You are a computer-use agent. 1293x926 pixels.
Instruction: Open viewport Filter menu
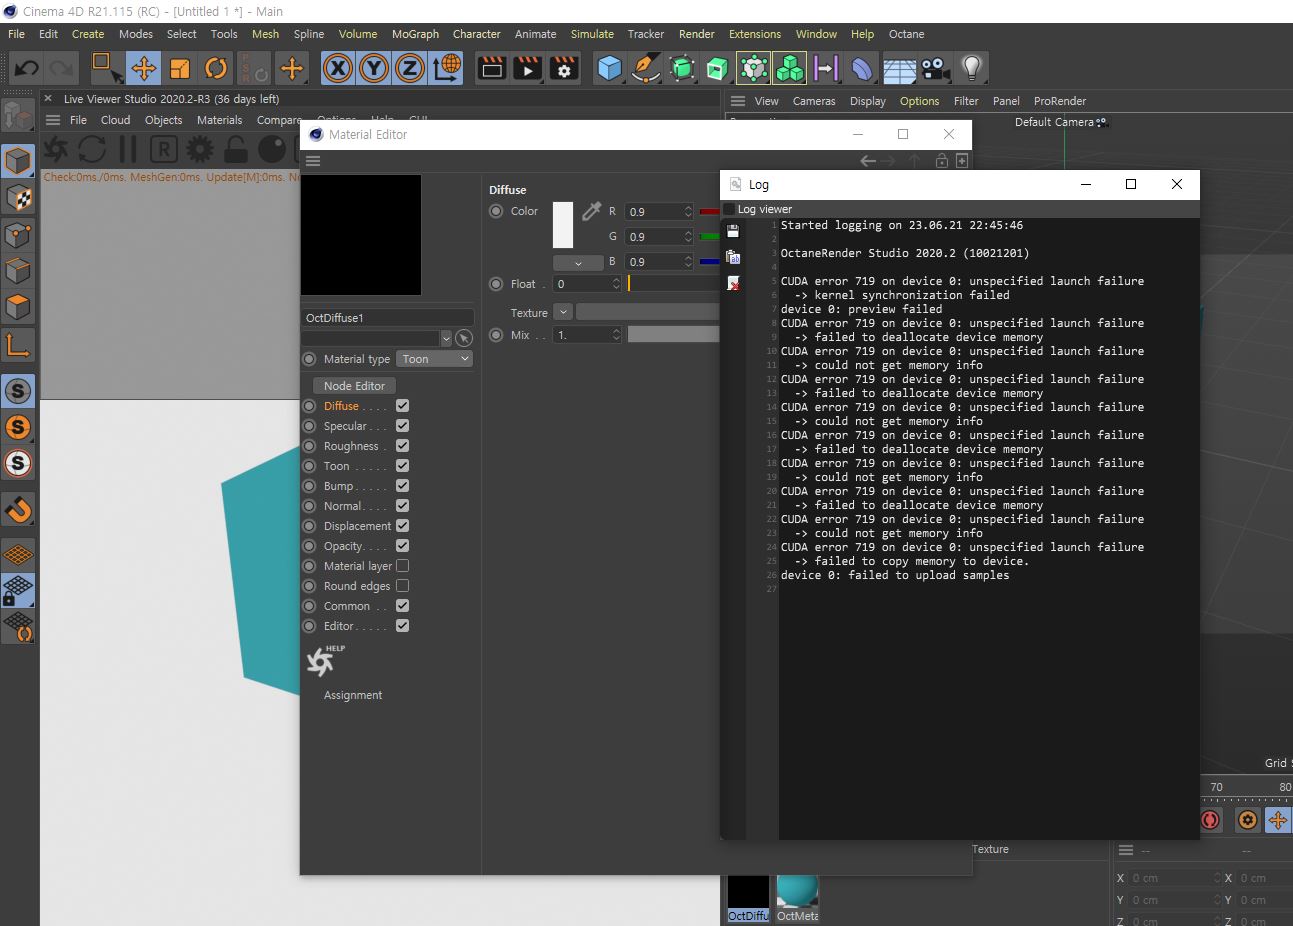coord(966,101)
